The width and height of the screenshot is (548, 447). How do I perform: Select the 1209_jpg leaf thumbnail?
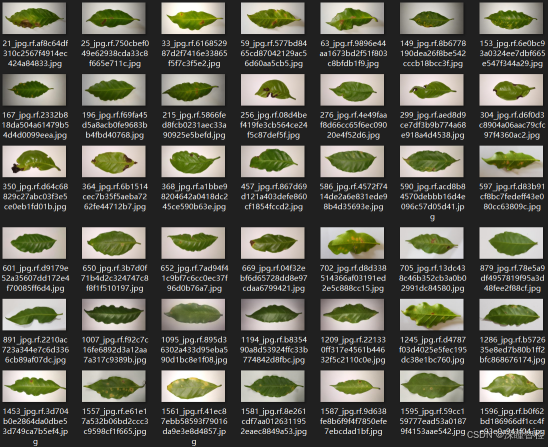click(x=352, y=315)
